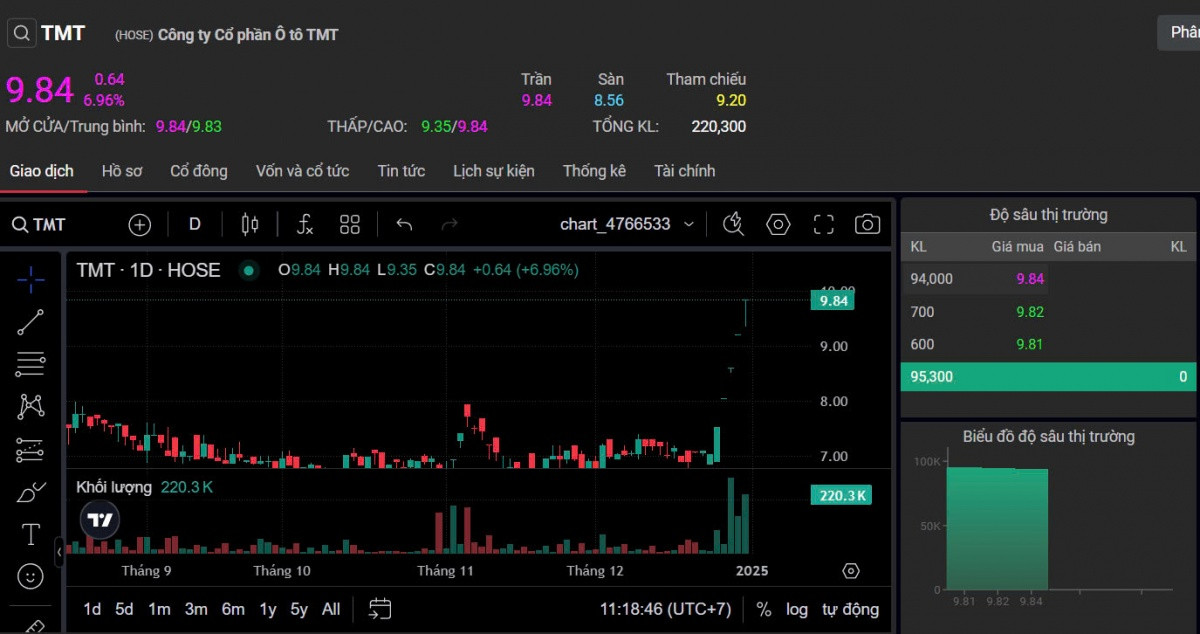Open the fx indicators menu
The width and height of the screenshot is (1200, 634).
point(305,224)
